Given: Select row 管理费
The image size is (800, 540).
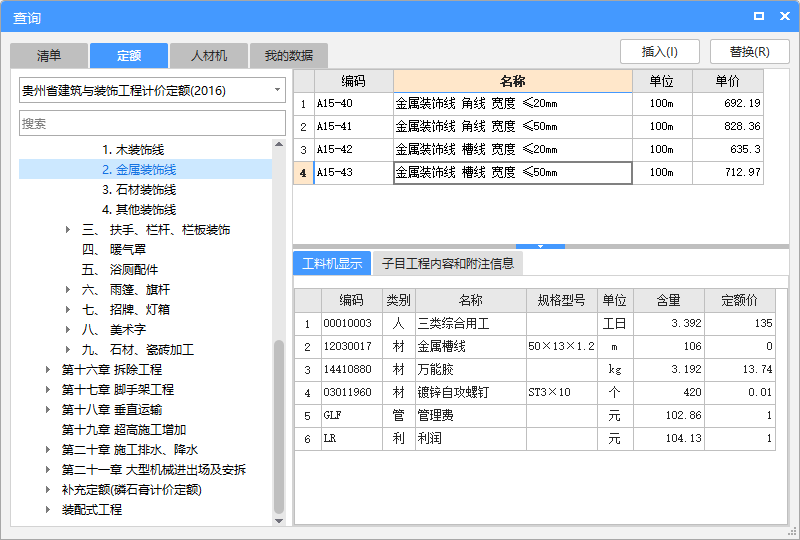Looking at the screenshot, I should coord(535,415).
